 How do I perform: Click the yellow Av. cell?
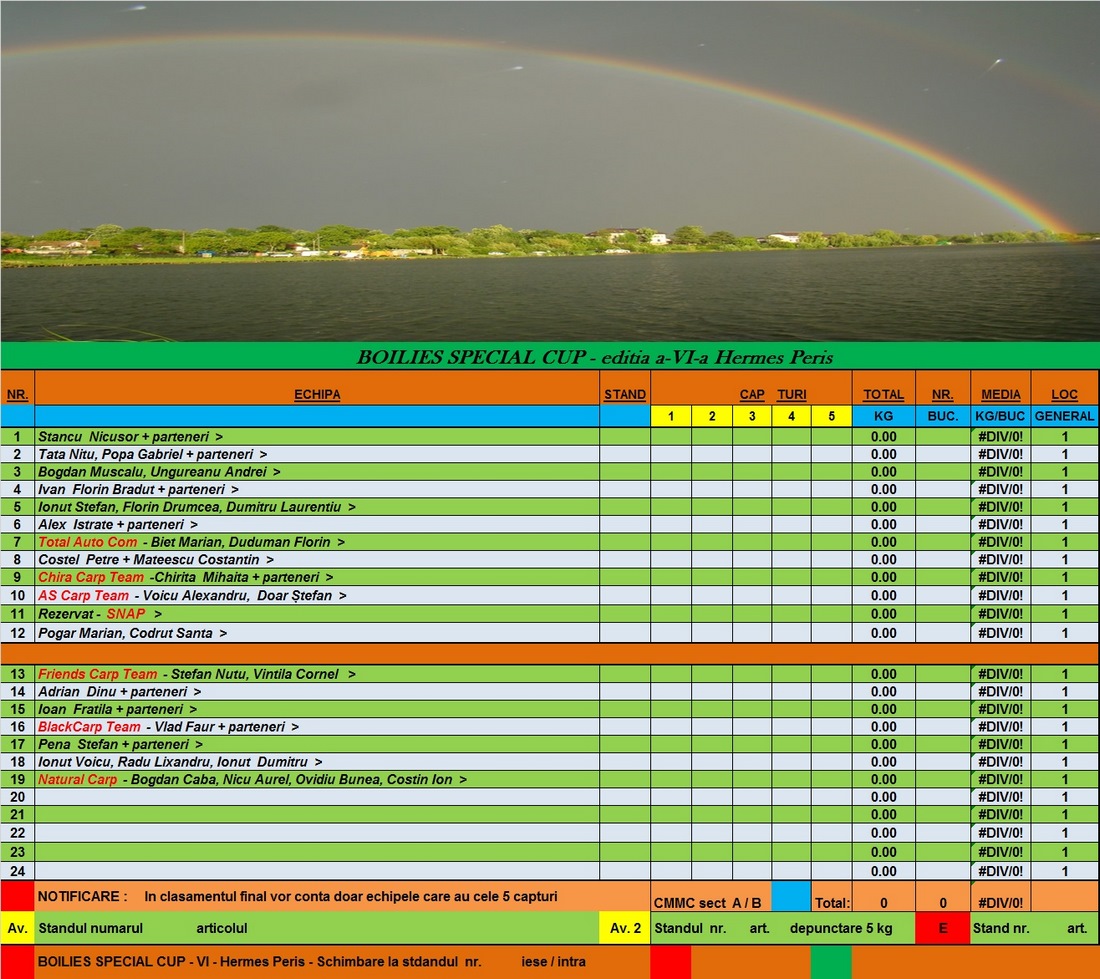17,928
